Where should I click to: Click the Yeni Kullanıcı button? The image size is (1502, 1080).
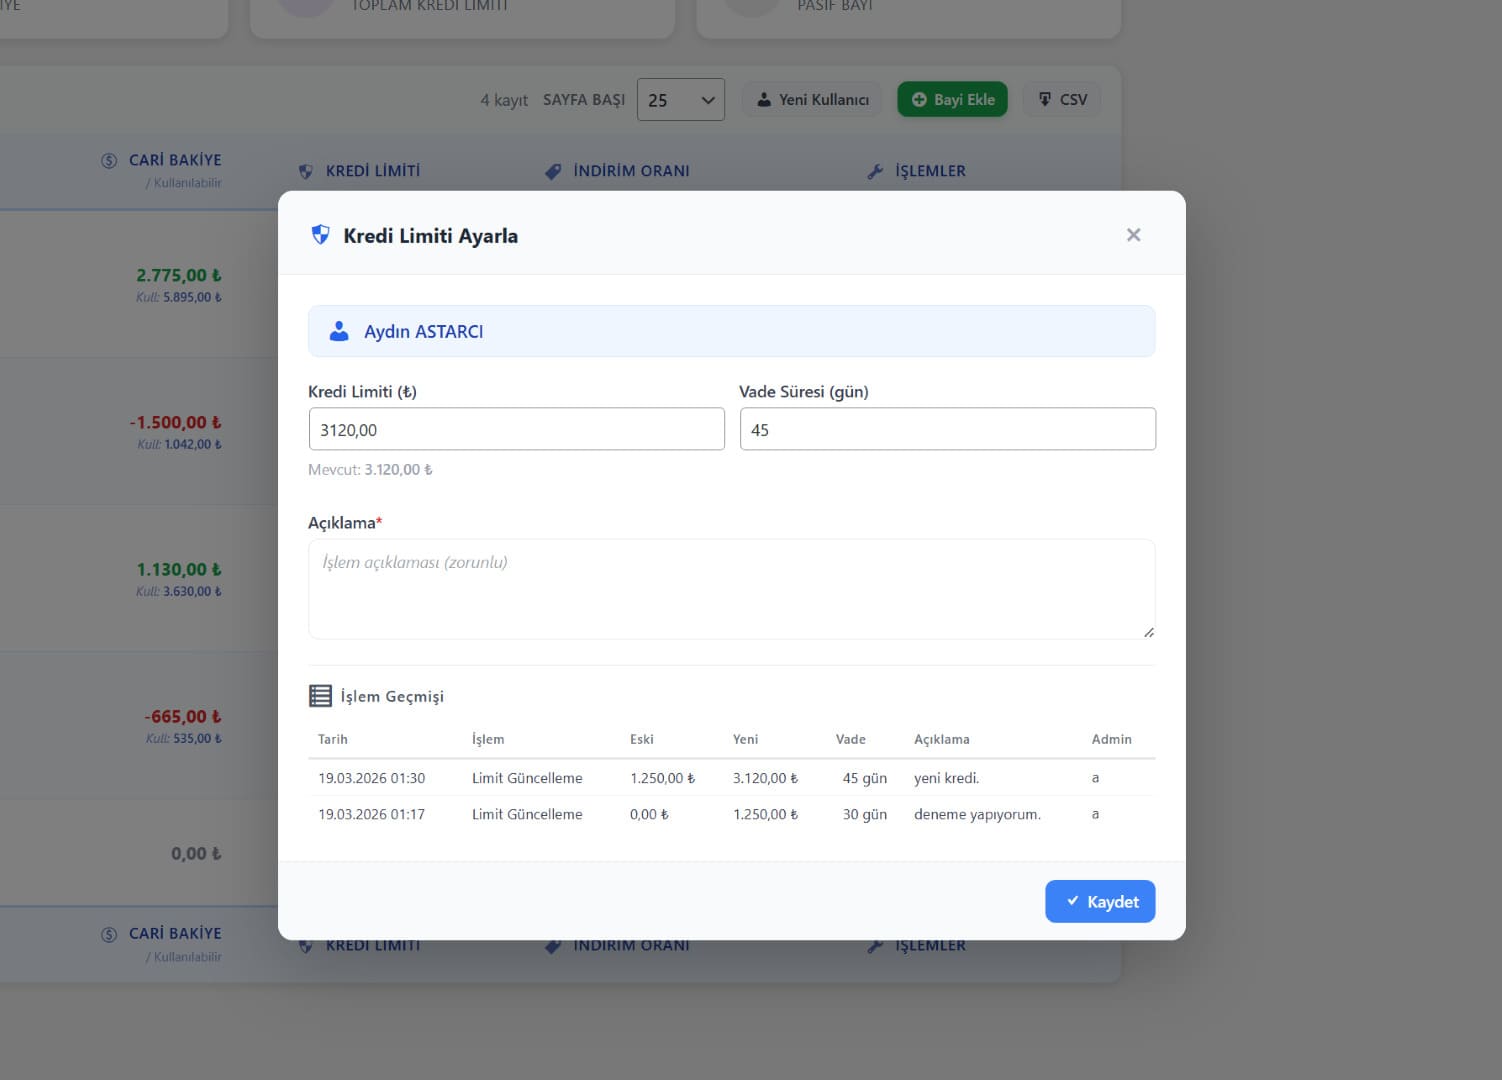812,100
